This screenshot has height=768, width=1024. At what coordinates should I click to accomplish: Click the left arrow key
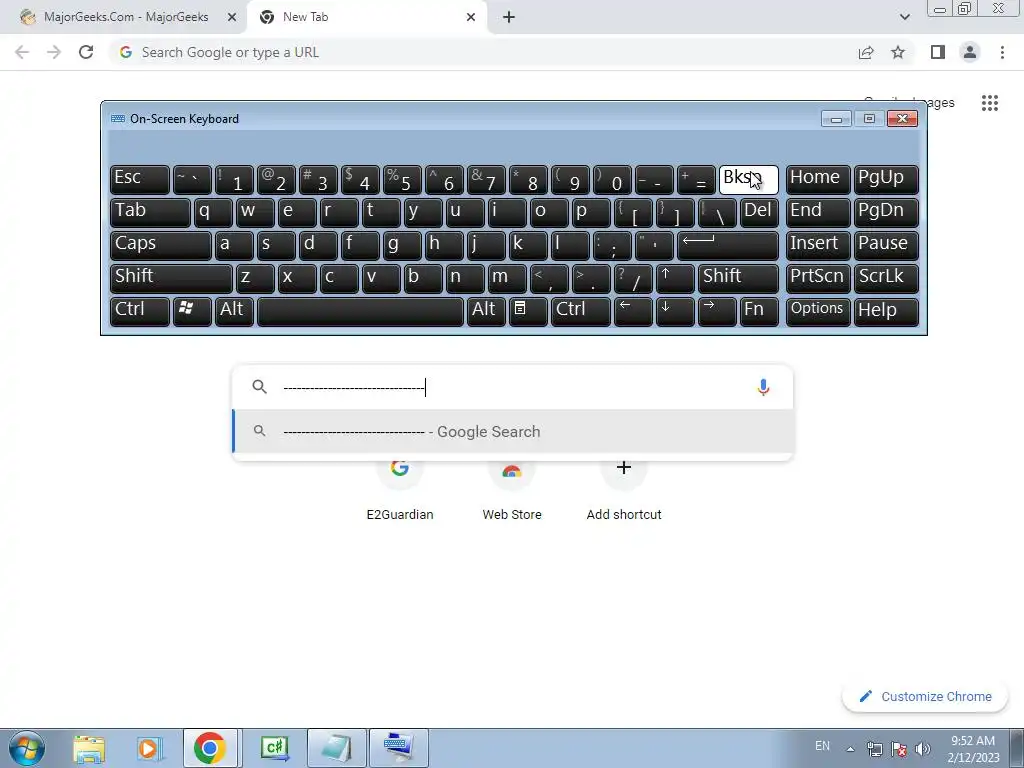(x=633, y=311)
